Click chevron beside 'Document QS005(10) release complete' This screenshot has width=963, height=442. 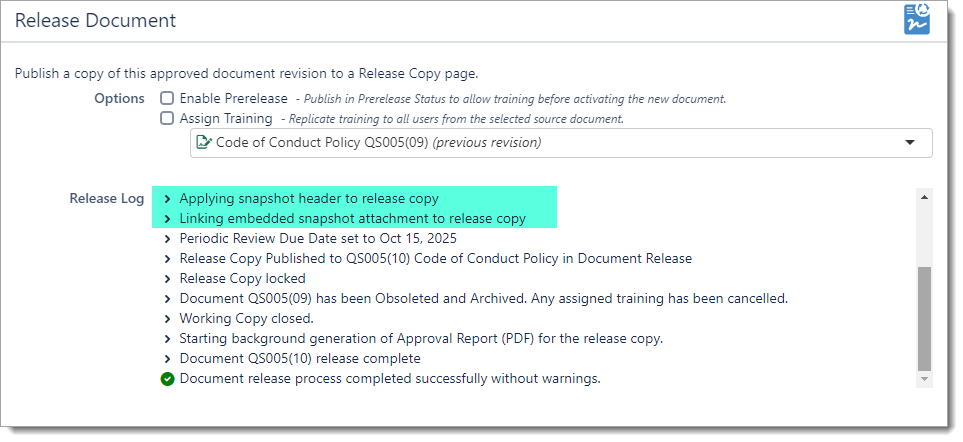click(168, 359)
